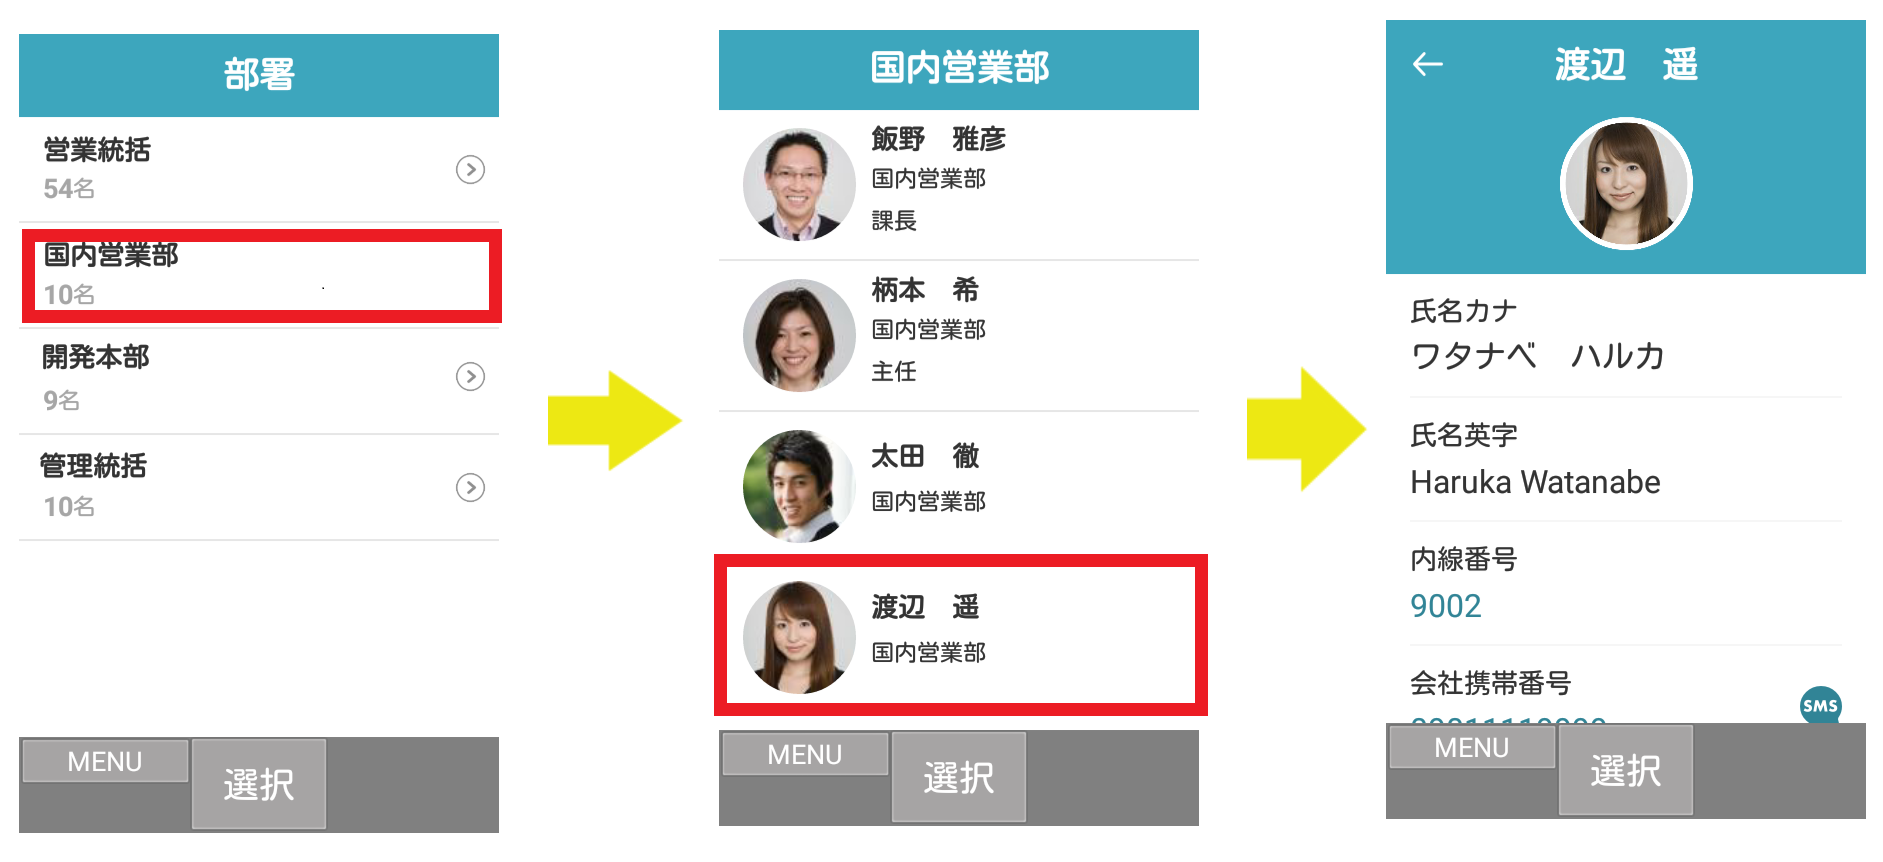Expand 開発本部 department chevron

[470, 377]
